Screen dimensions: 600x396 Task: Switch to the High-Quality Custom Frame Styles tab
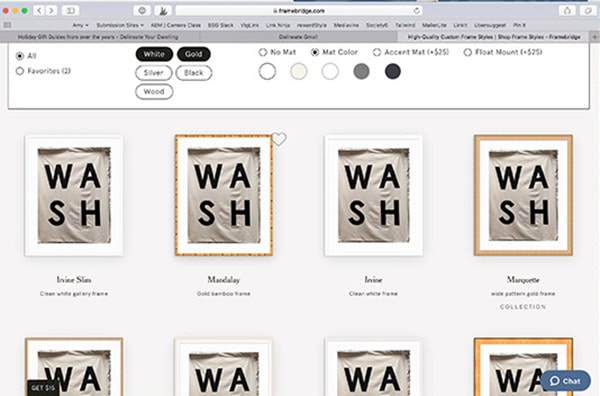pyautogui.click(x=494, y=37)
